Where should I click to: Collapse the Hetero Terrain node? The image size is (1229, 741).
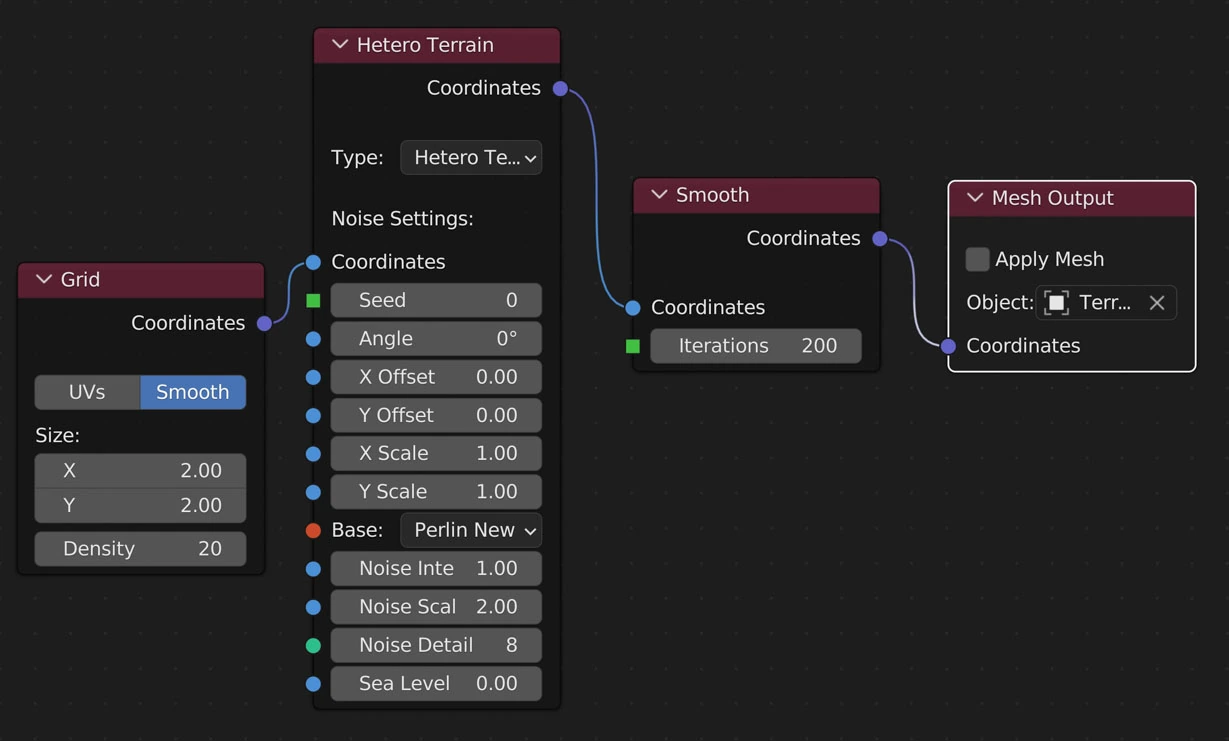click(340, 45)
